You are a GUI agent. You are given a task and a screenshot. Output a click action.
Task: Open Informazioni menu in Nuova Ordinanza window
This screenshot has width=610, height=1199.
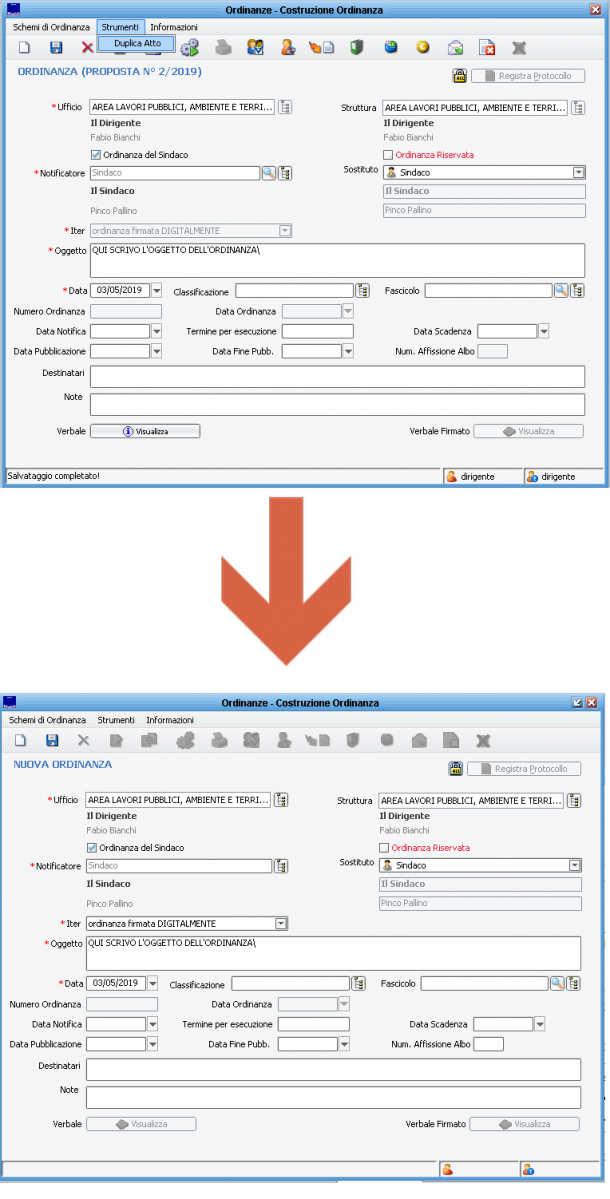(x=170, y=720)
